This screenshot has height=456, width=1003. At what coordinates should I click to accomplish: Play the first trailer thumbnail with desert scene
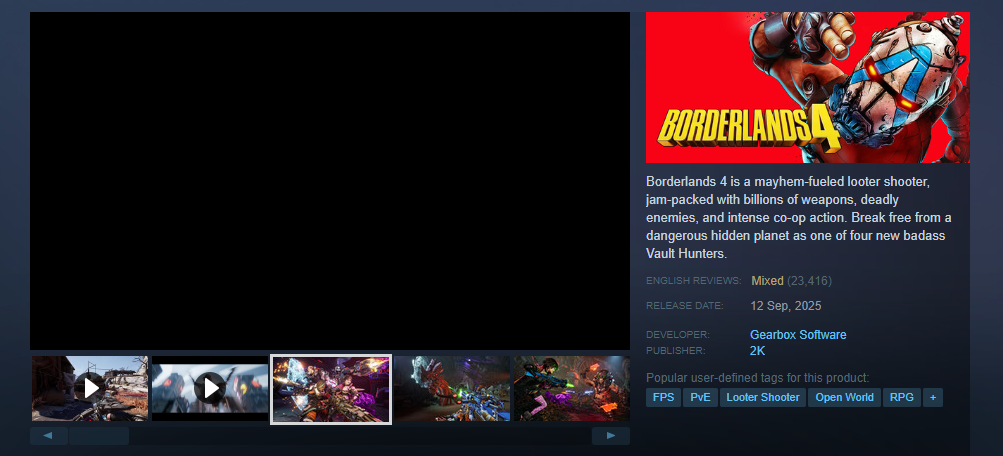coord(90,388)
